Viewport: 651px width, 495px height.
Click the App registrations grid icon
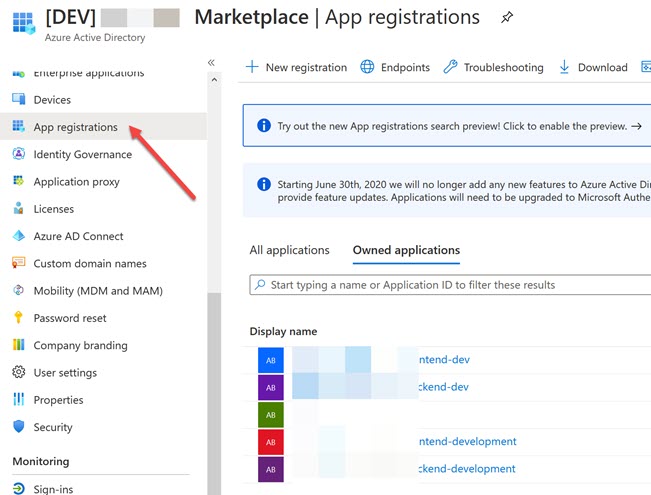(x=19, y=126)
